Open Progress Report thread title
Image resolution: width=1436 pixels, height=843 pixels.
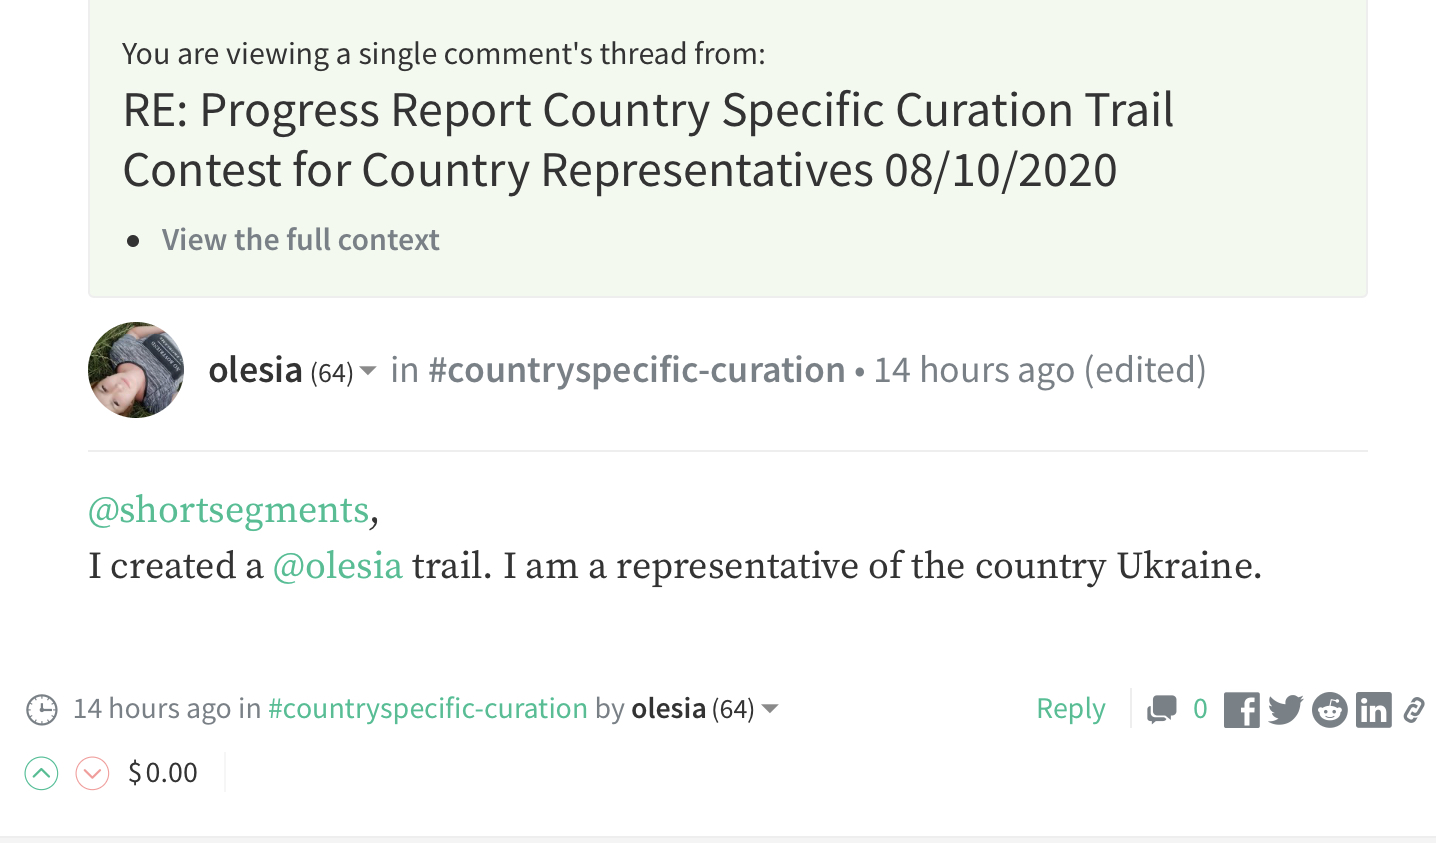(x=647, y=140)
